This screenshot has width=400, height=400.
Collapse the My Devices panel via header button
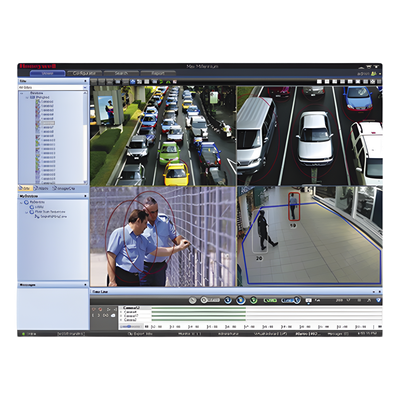(x=85, y=196)
